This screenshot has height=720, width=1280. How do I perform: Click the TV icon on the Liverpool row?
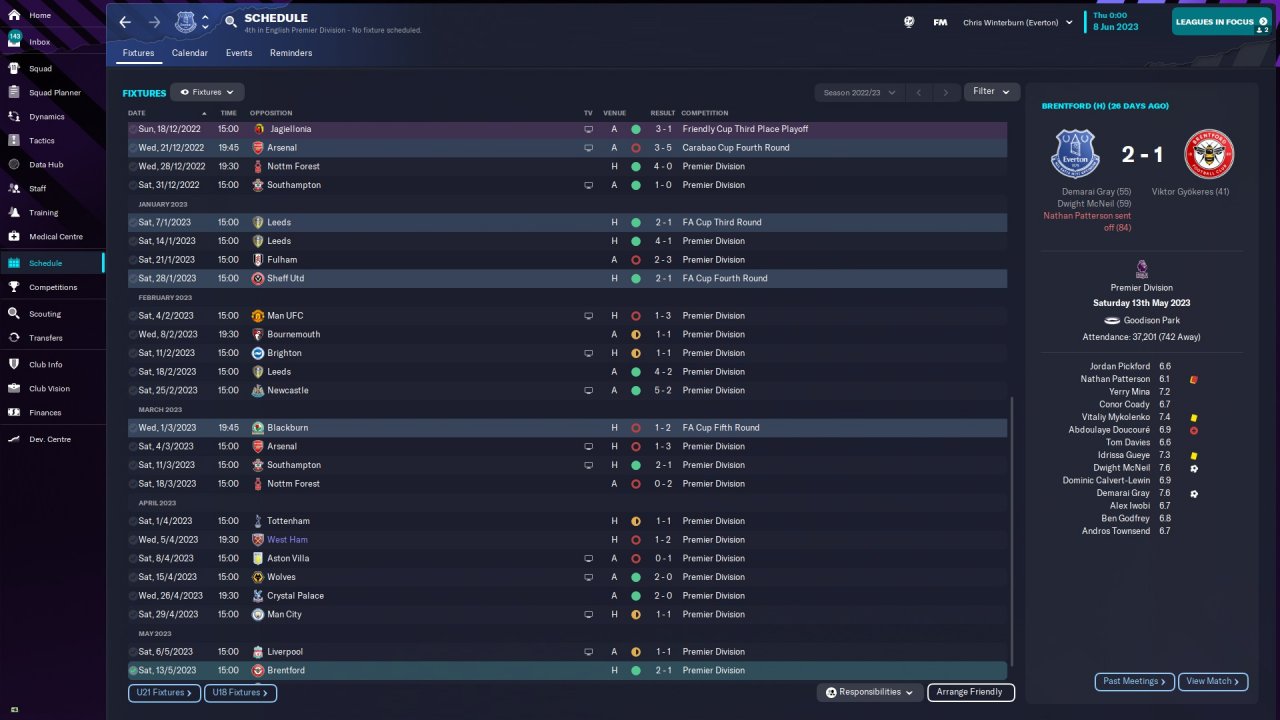click(x=589, y=652)
